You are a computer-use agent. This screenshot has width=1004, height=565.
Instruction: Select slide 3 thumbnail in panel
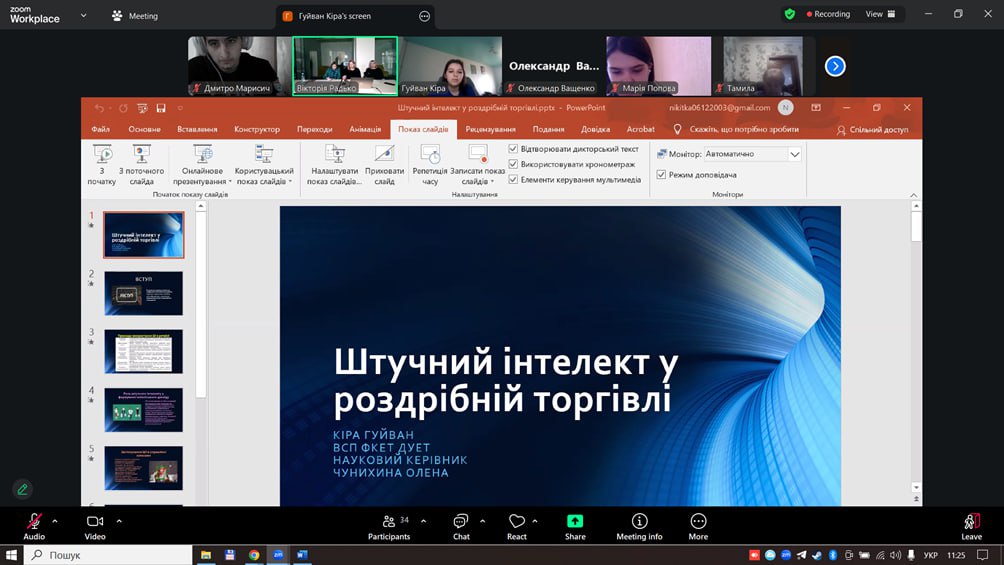tap(144, 351)
